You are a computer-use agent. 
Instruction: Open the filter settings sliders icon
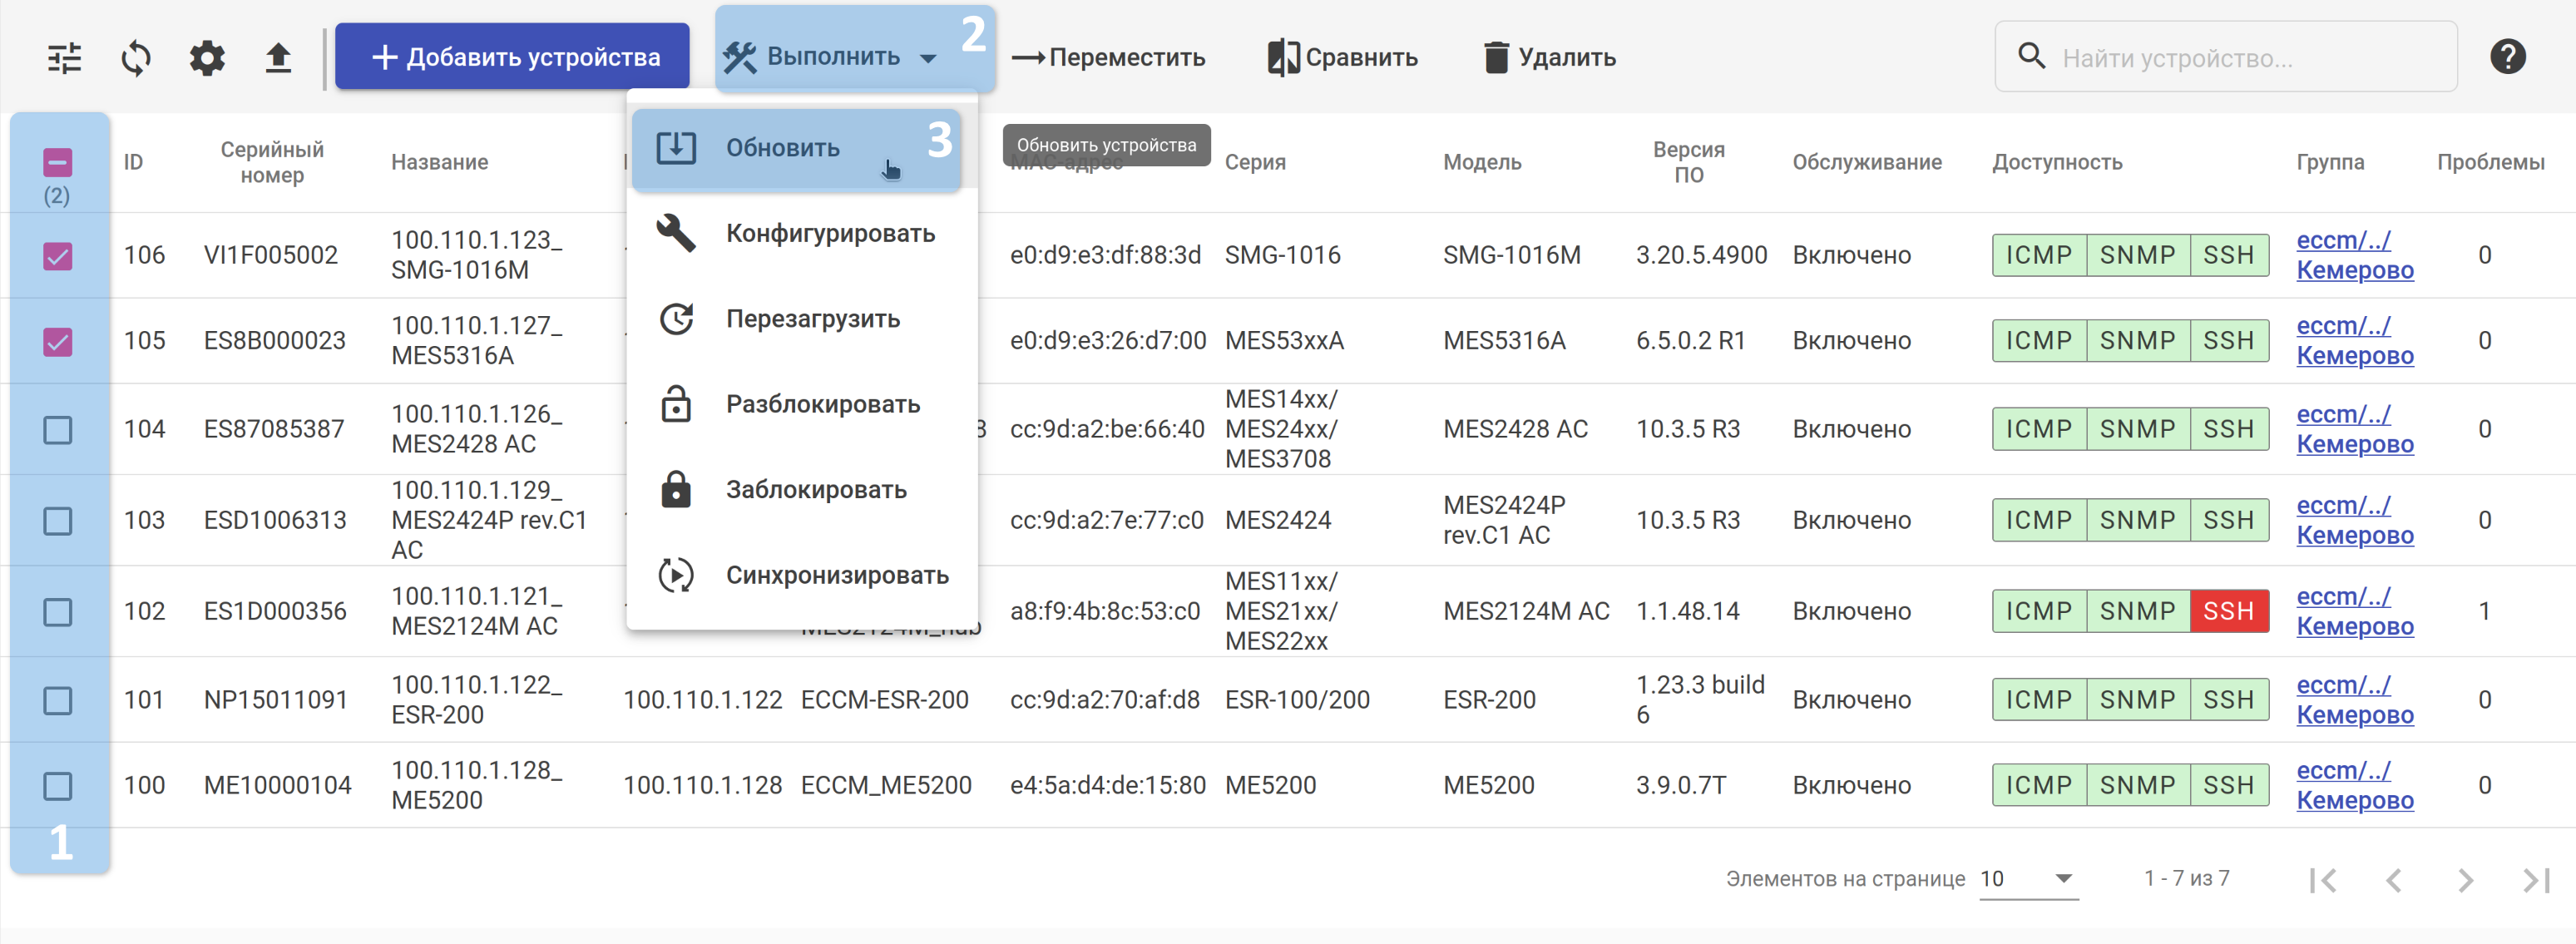click(65, 58)
